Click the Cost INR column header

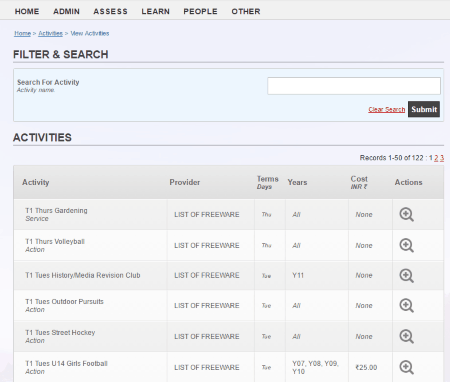pos(359,183)
